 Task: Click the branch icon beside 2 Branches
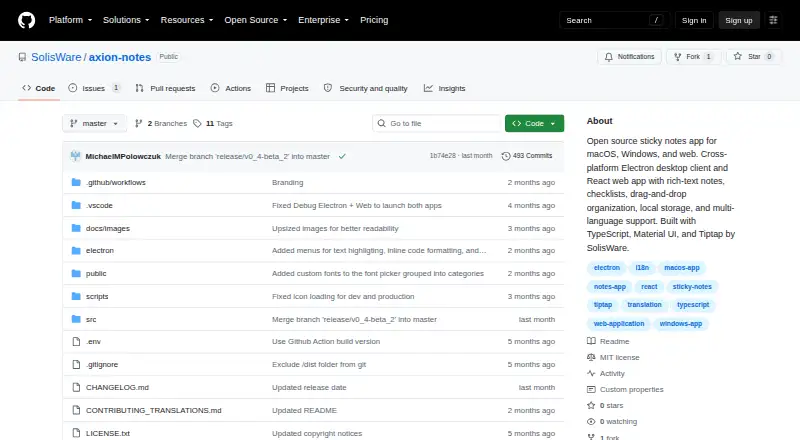pyautogui.click(x=138, y=124)
